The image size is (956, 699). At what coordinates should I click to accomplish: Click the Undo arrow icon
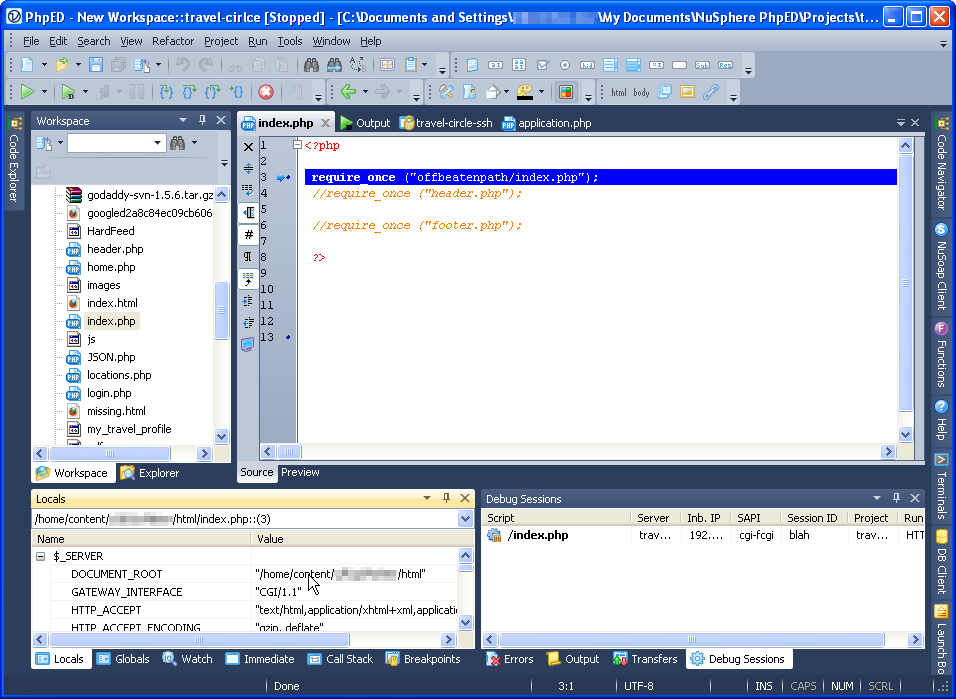tap(182, 65)
